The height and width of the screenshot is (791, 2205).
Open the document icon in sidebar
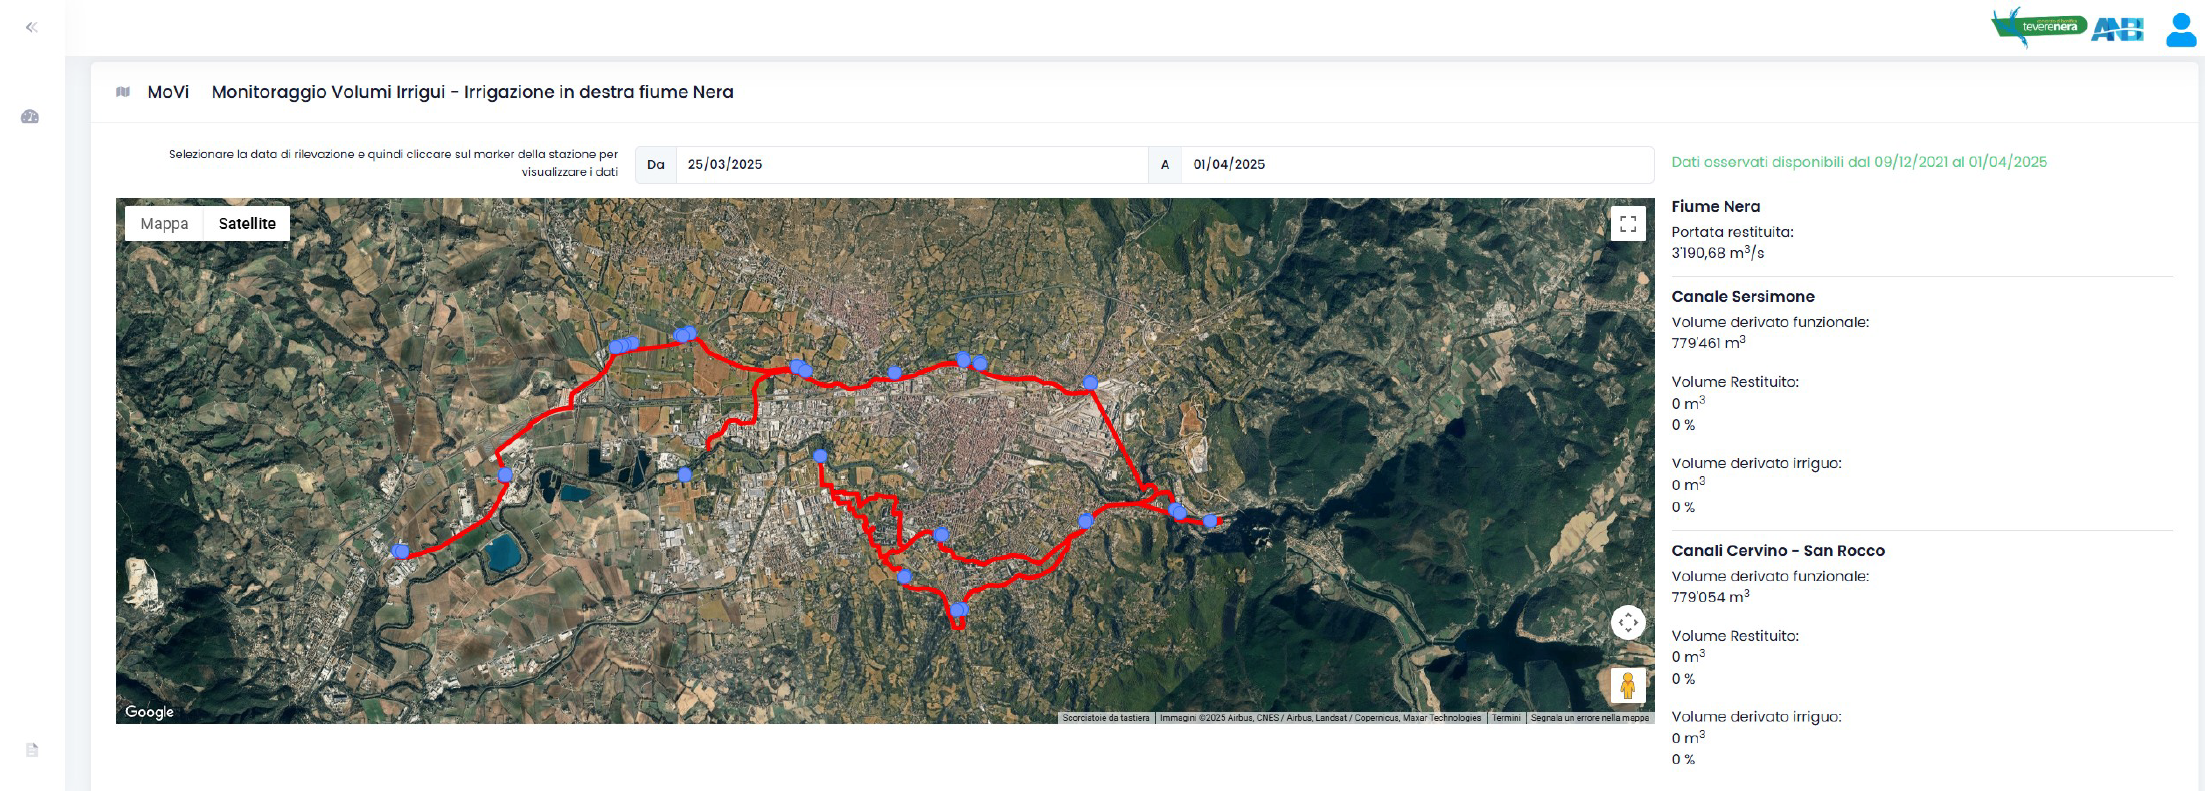coord(32,750)
